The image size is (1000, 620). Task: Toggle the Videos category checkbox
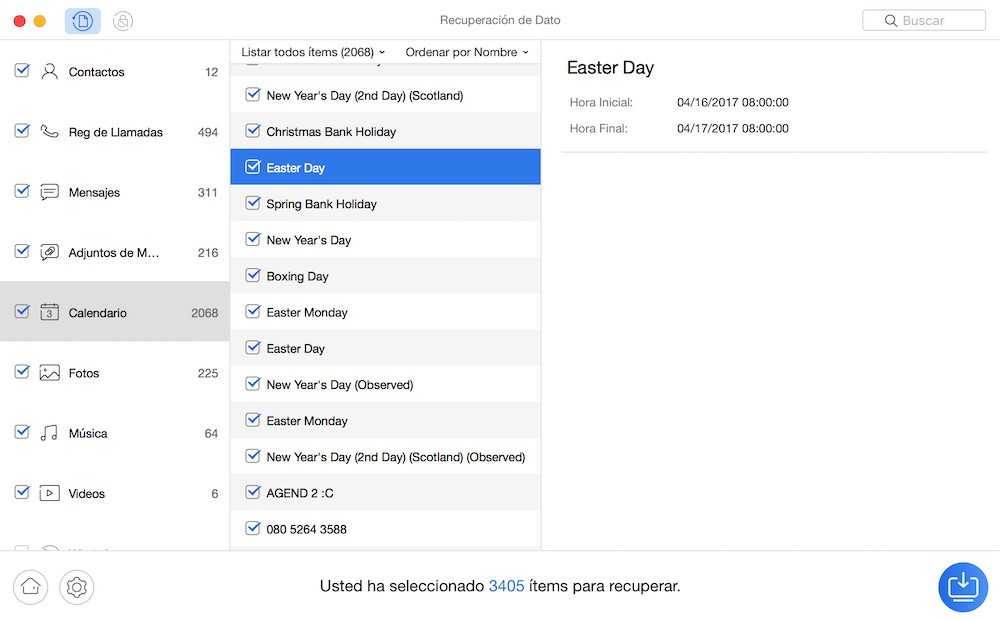point(22,493)
